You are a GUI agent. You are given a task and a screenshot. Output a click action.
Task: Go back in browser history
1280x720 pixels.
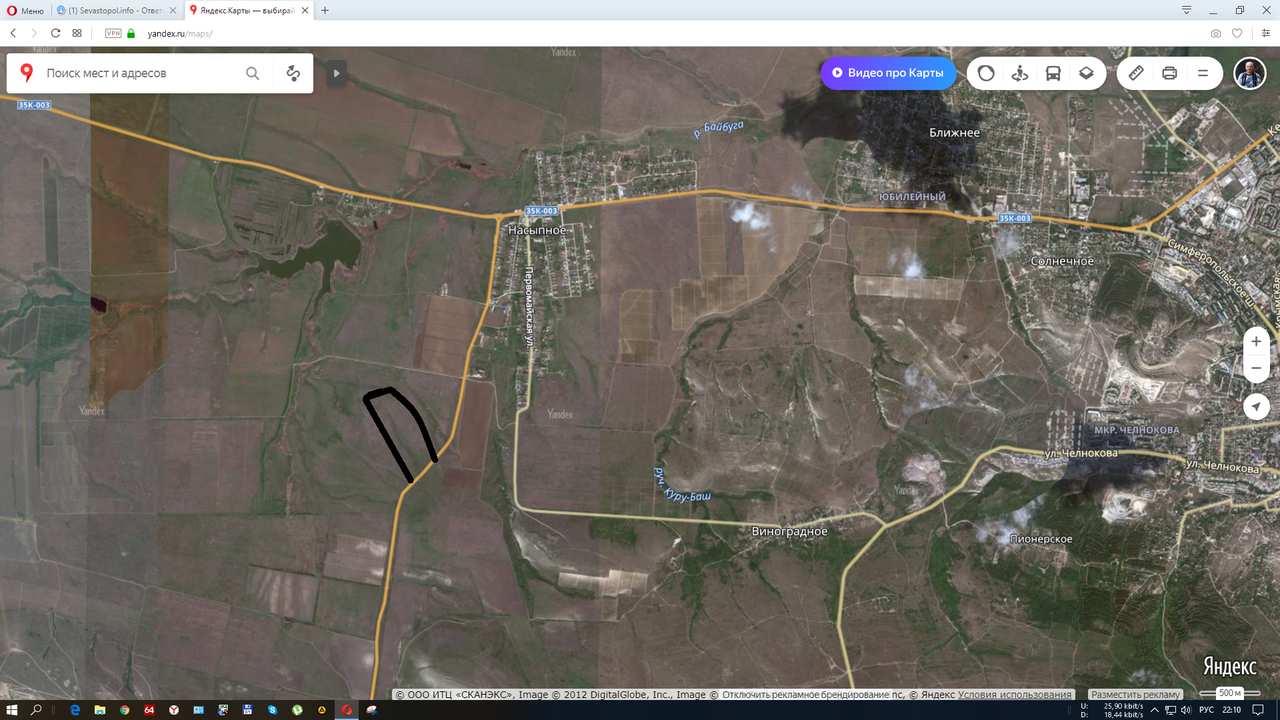tap(13, 33)
